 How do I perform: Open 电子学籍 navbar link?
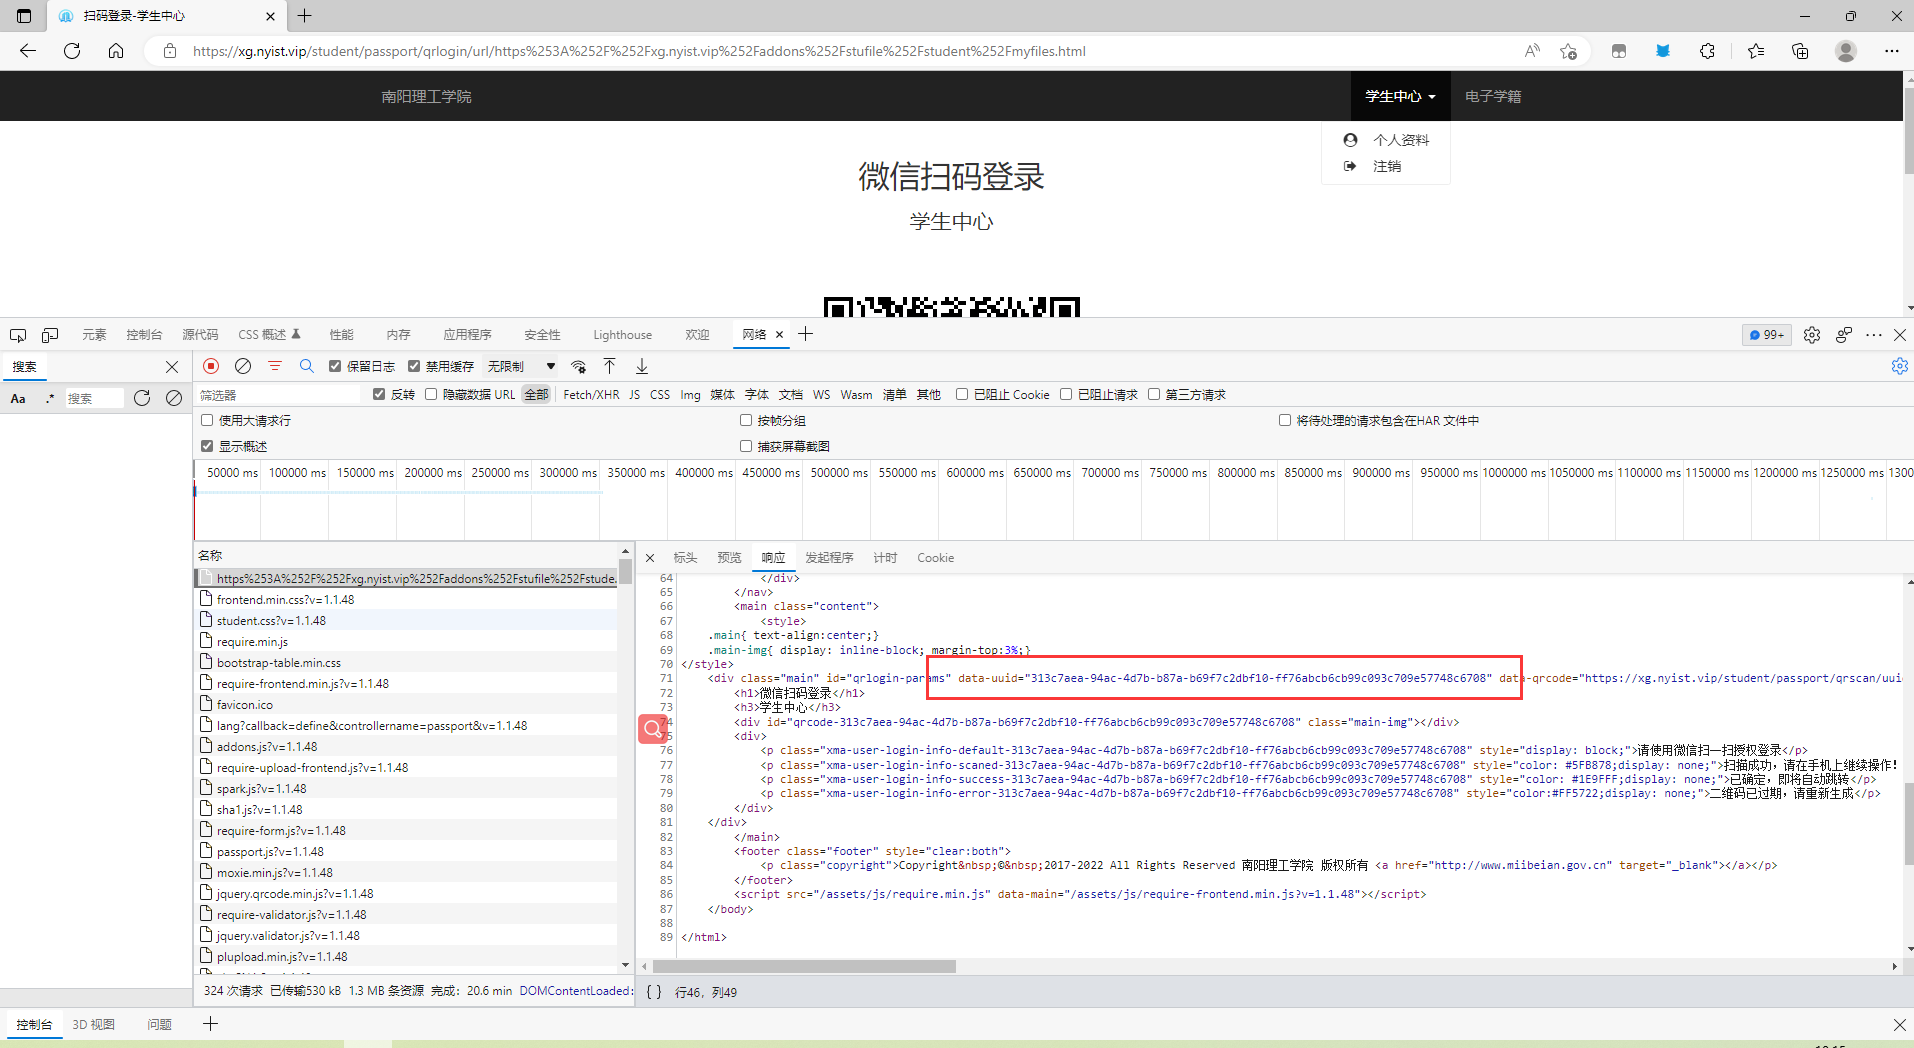1493,96
